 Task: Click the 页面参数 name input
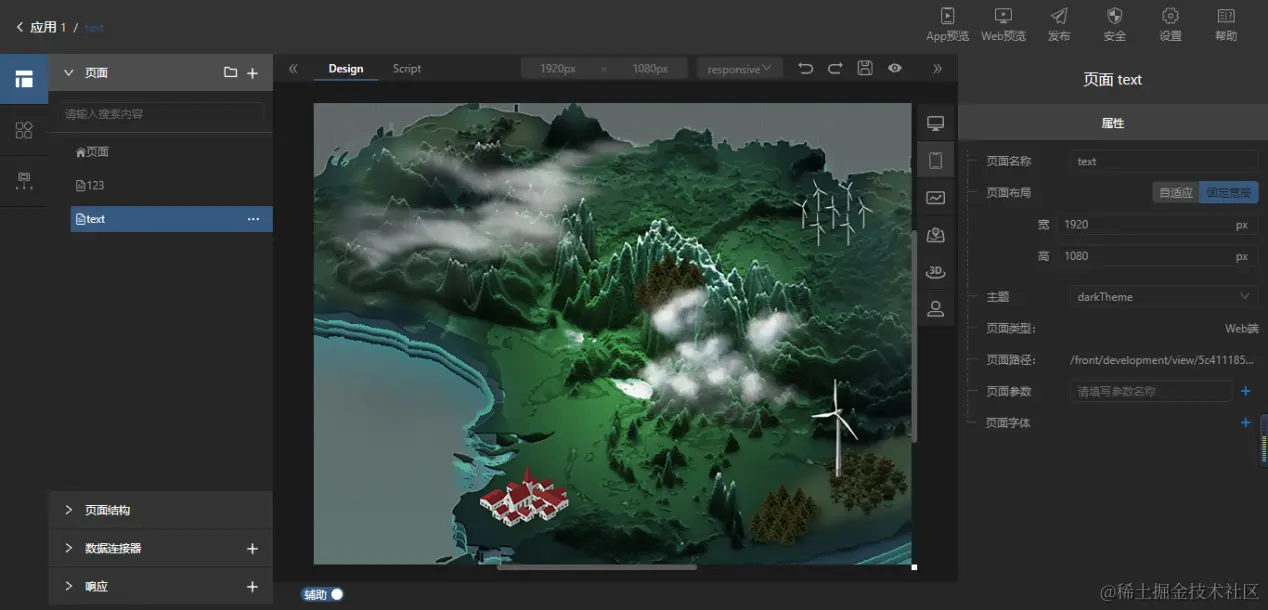pyautogui.click(x=1150, y=391)
